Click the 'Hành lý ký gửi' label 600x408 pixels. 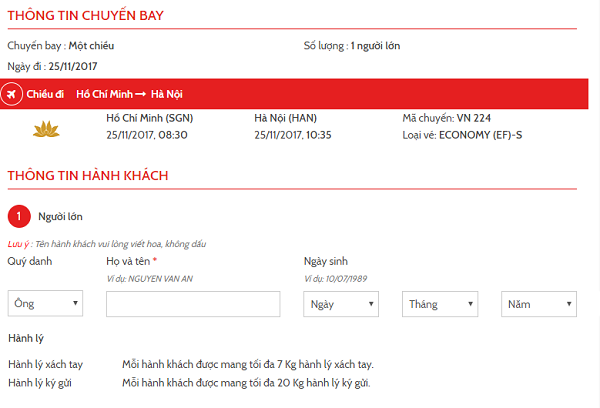[40, 383]
